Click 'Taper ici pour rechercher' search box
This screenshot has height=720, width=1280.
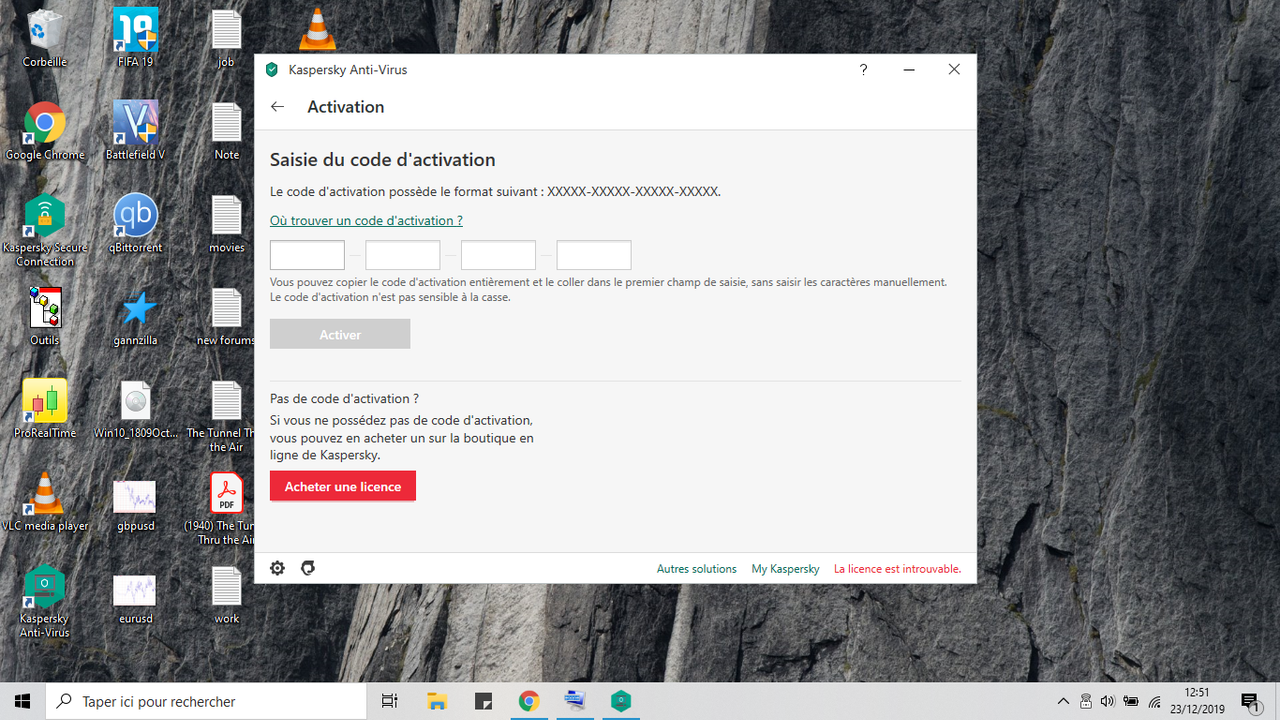coord(206,701)
